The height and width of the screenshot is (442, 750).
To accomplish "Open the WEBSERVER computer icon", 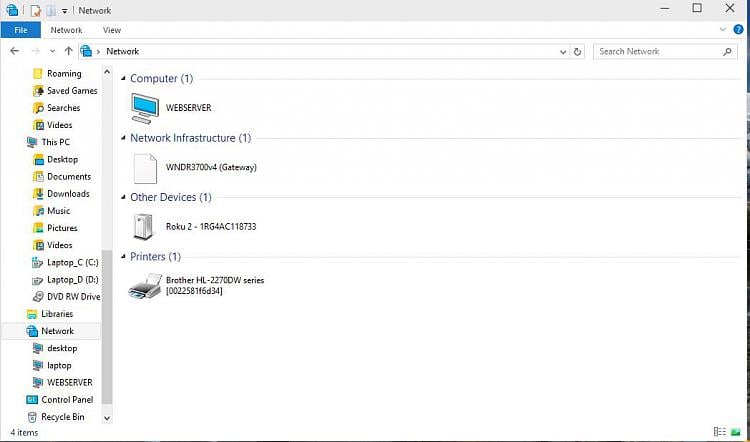I will (145, 108).
